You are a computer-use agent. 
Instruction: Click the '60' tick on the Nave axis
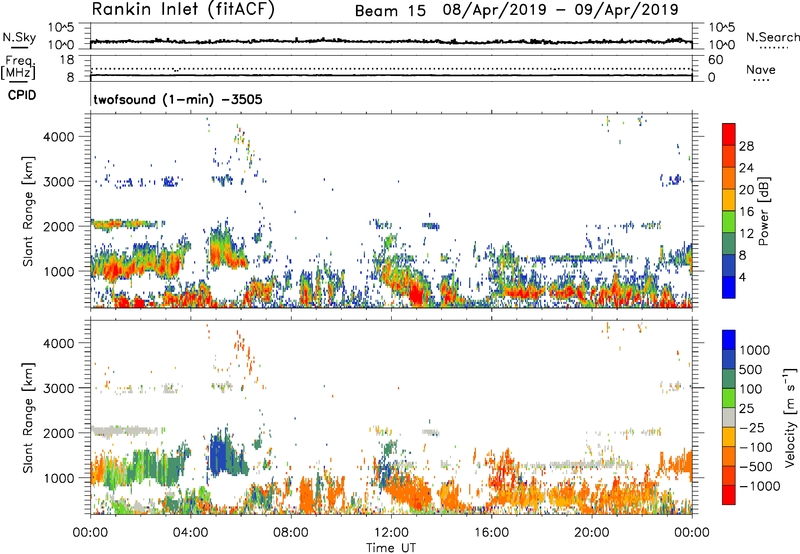coord(716,60)
